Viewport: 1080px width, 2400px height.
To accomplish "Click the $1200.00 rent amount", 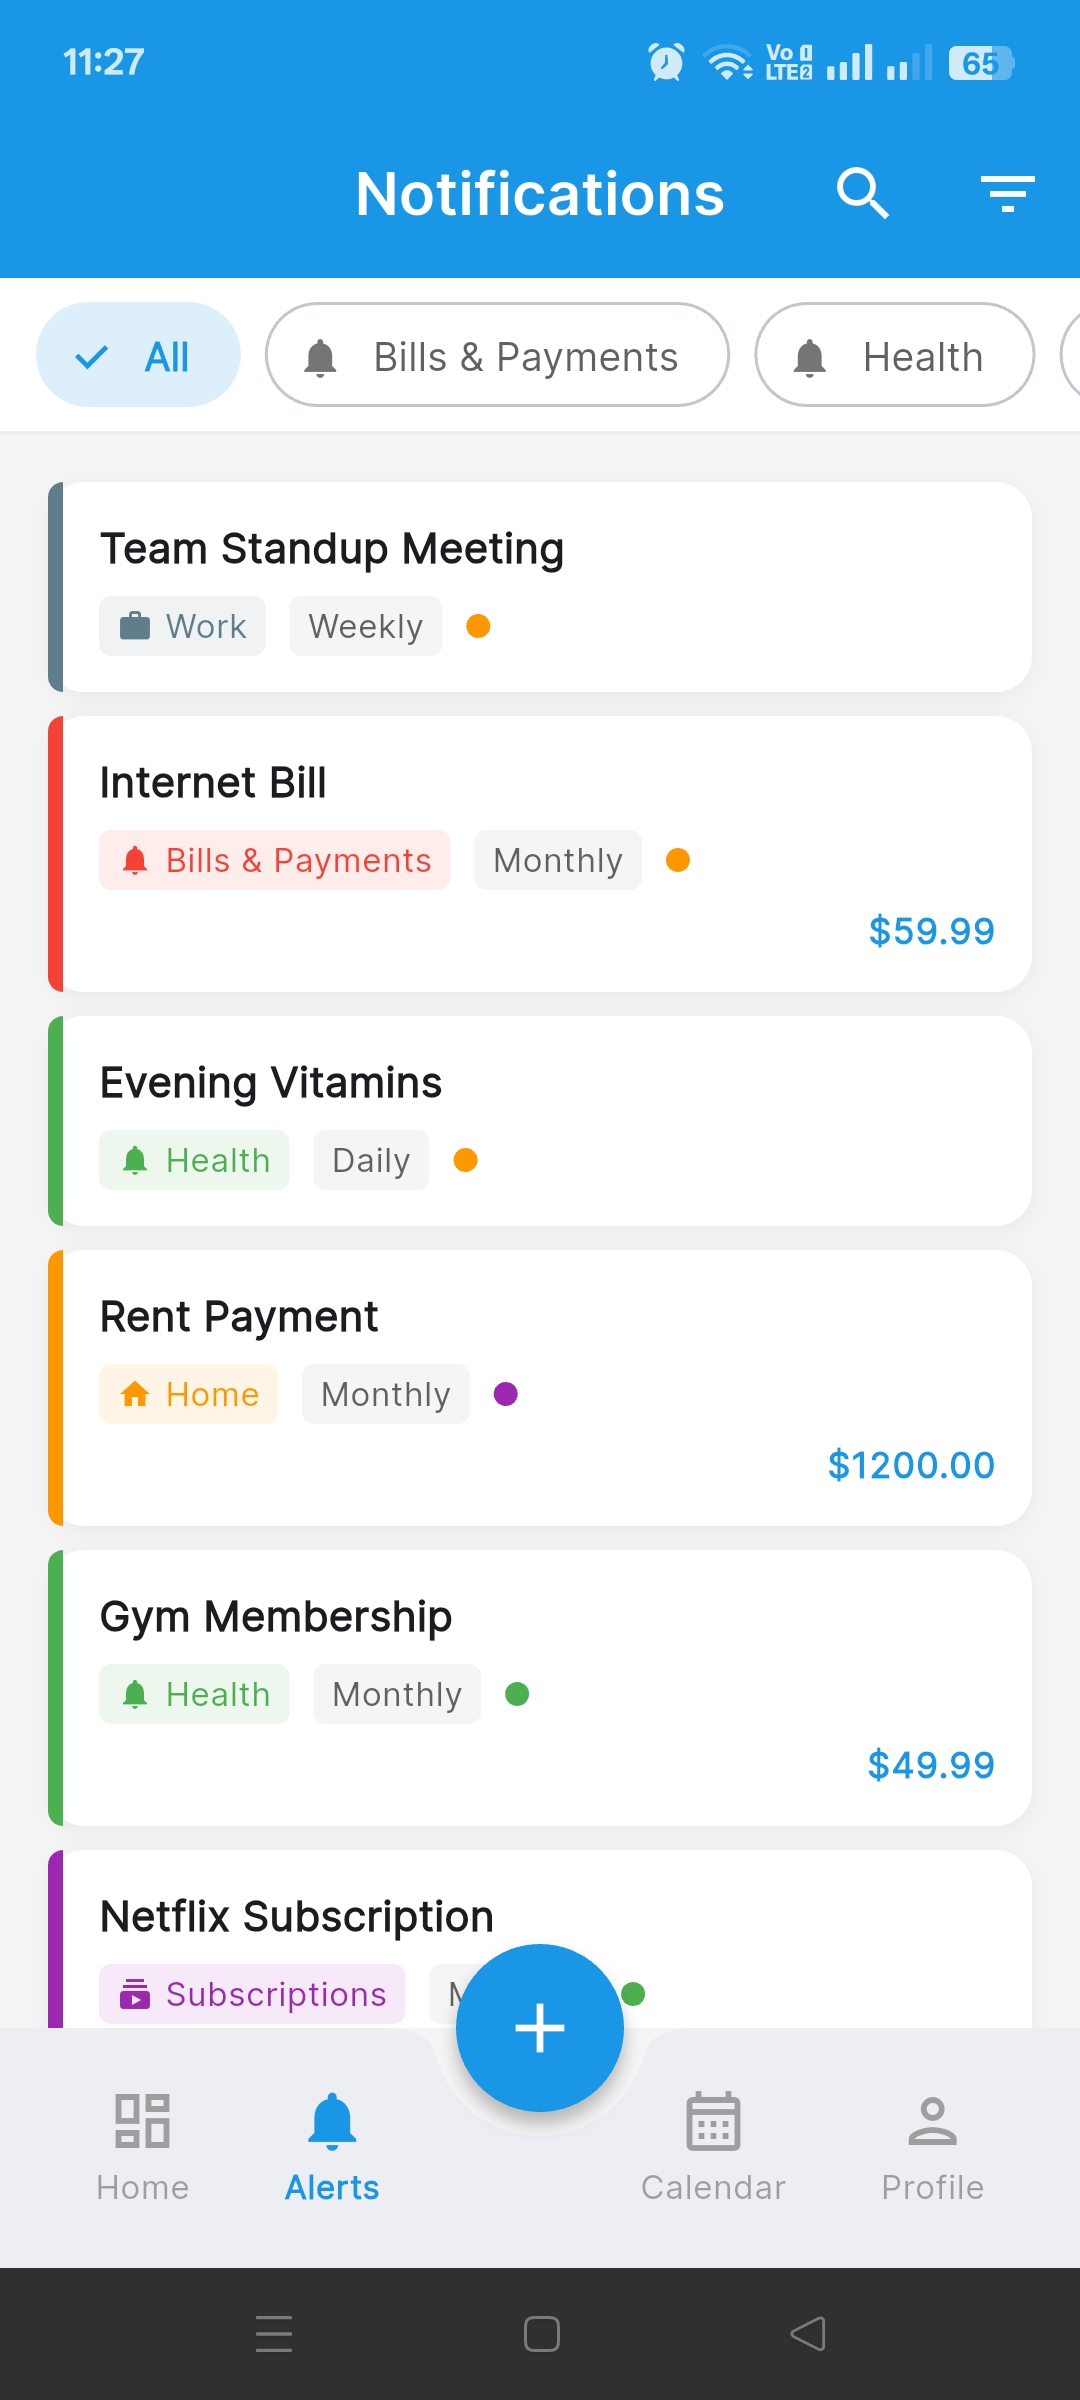I will tap(911, 1466).
